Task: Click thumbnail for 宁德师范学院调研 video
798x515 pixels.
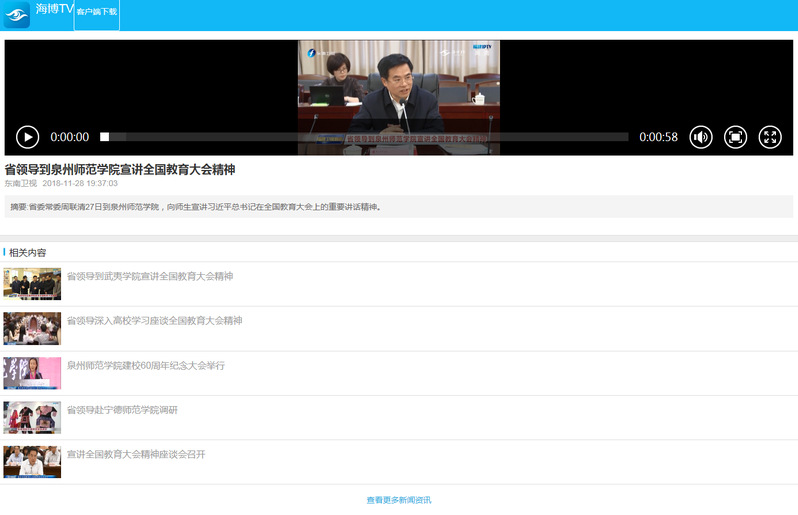Action: point(32,417)
